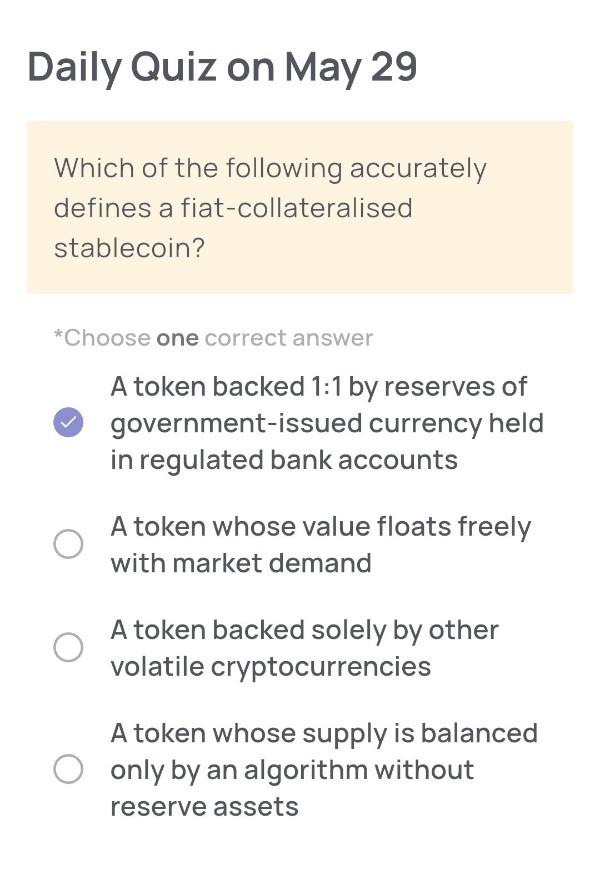Click the word 'stablecoin?' in the question box

[x=130, y=248]
